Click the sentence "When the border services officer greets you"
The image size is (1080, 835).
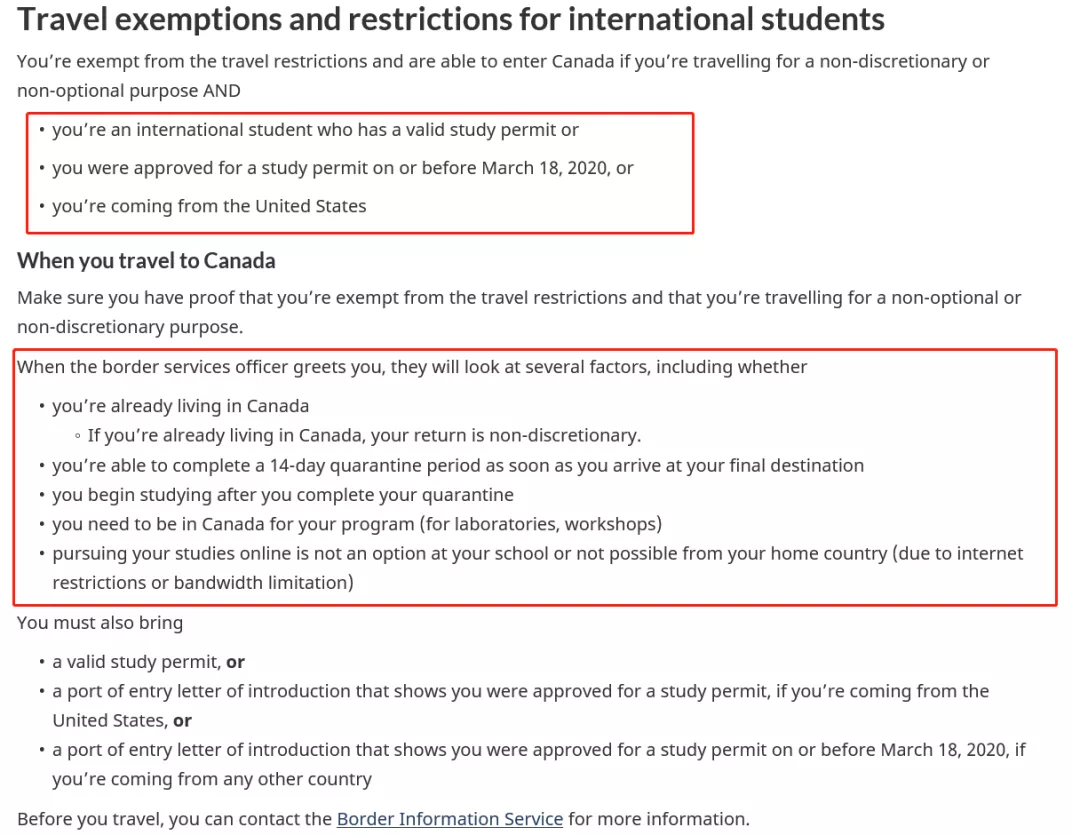pos(412,367)
